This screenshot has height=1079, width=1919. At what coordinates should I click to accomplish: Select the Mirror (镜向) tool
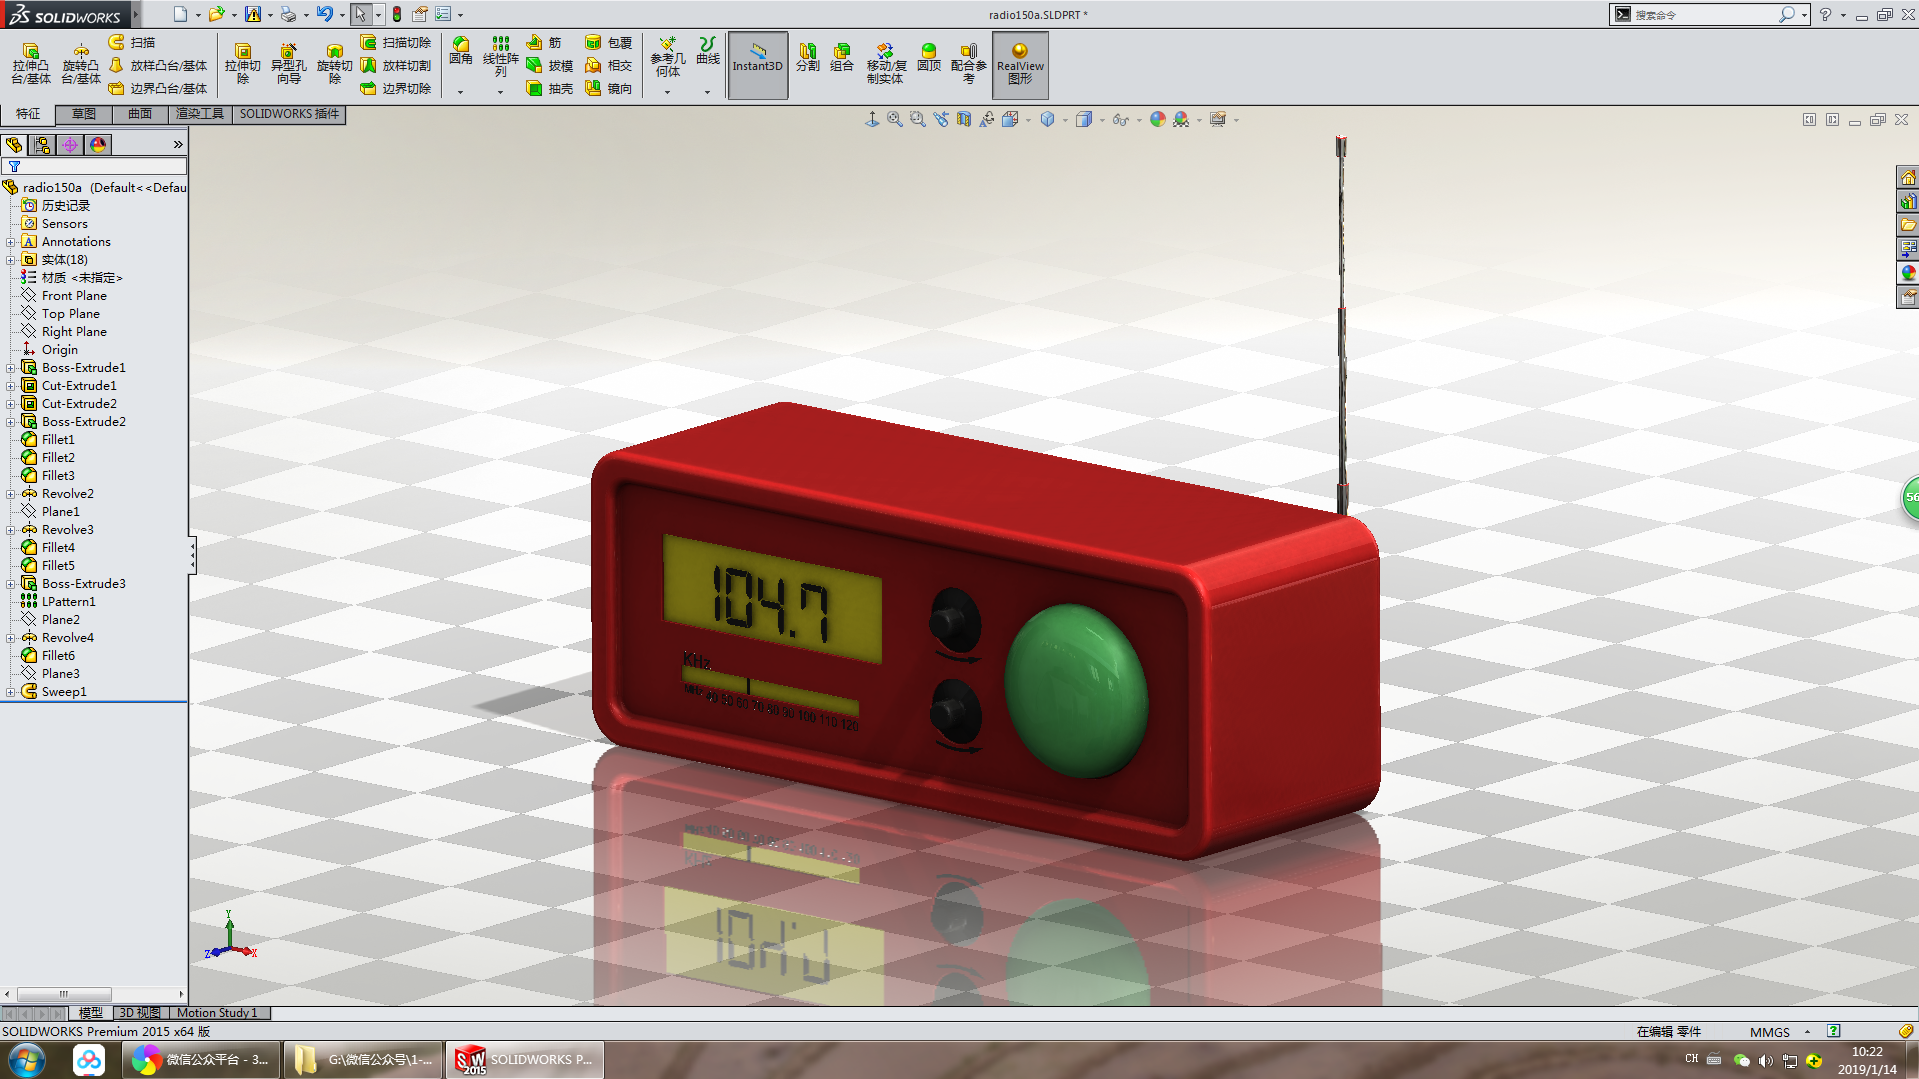pyautogui.click(x=609, y=88)
